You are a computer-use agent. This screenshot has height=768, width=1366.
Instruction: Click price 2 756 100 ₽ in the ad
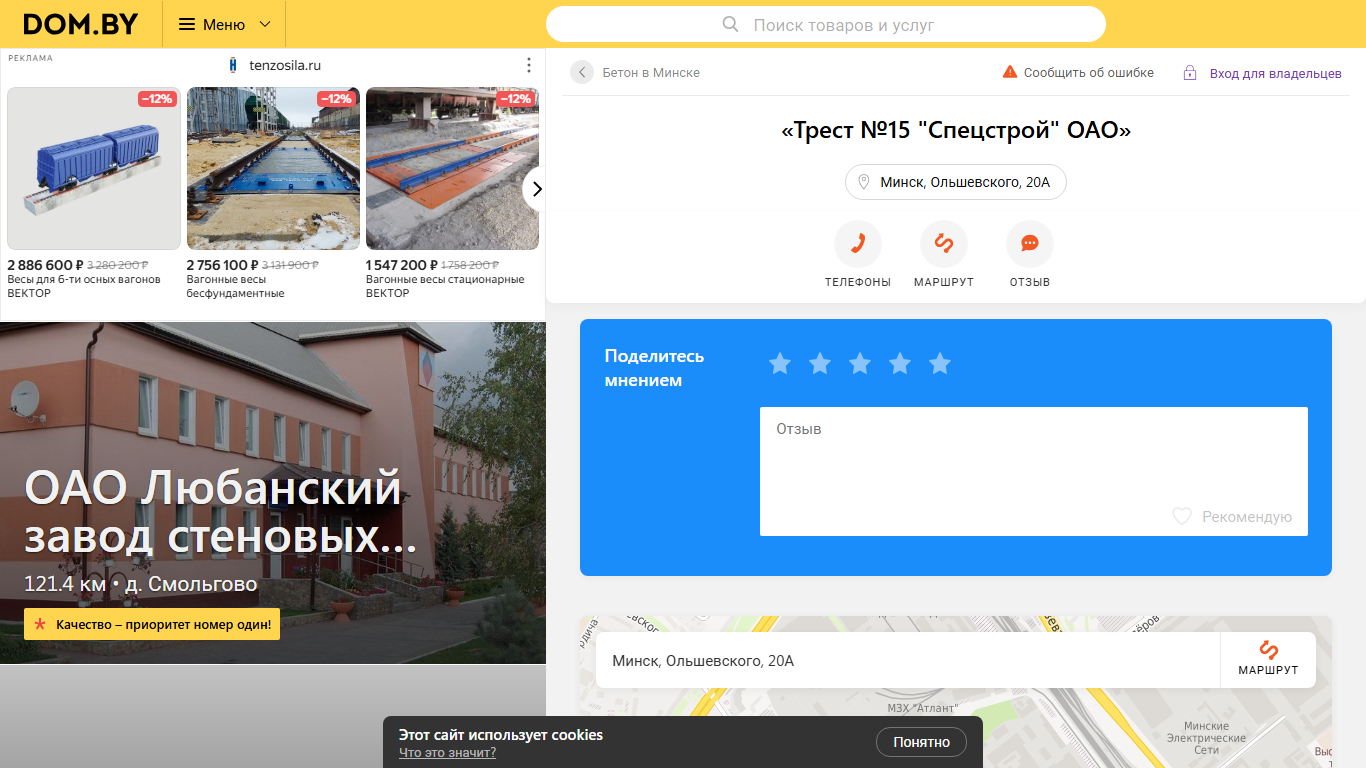[x=223, y=265]
